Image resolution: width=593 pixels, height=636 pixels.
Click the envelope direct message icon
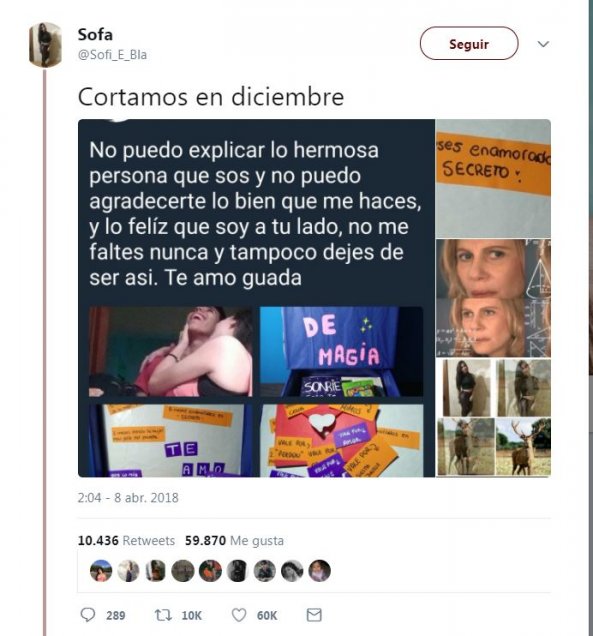coord(314,615)
